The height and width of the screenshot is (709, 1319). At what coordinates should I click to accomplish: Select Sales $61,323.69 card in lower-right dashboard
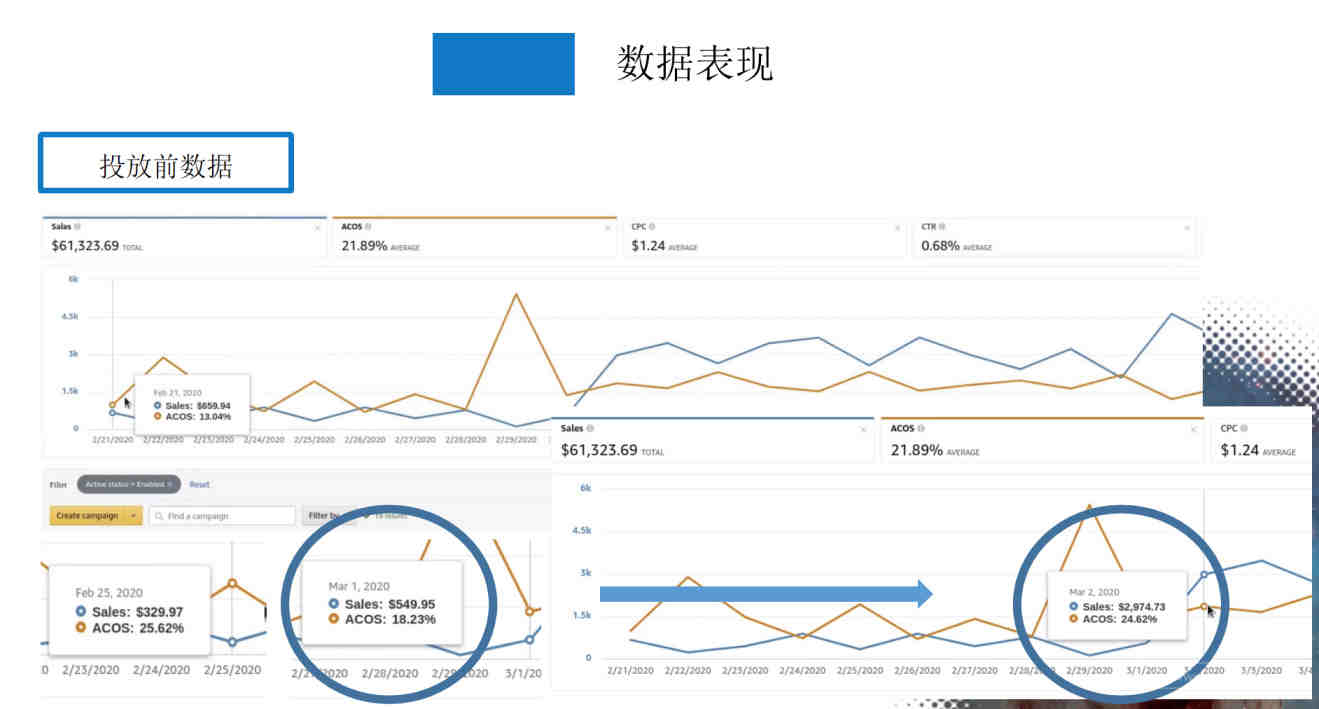(x=713, y=440)
